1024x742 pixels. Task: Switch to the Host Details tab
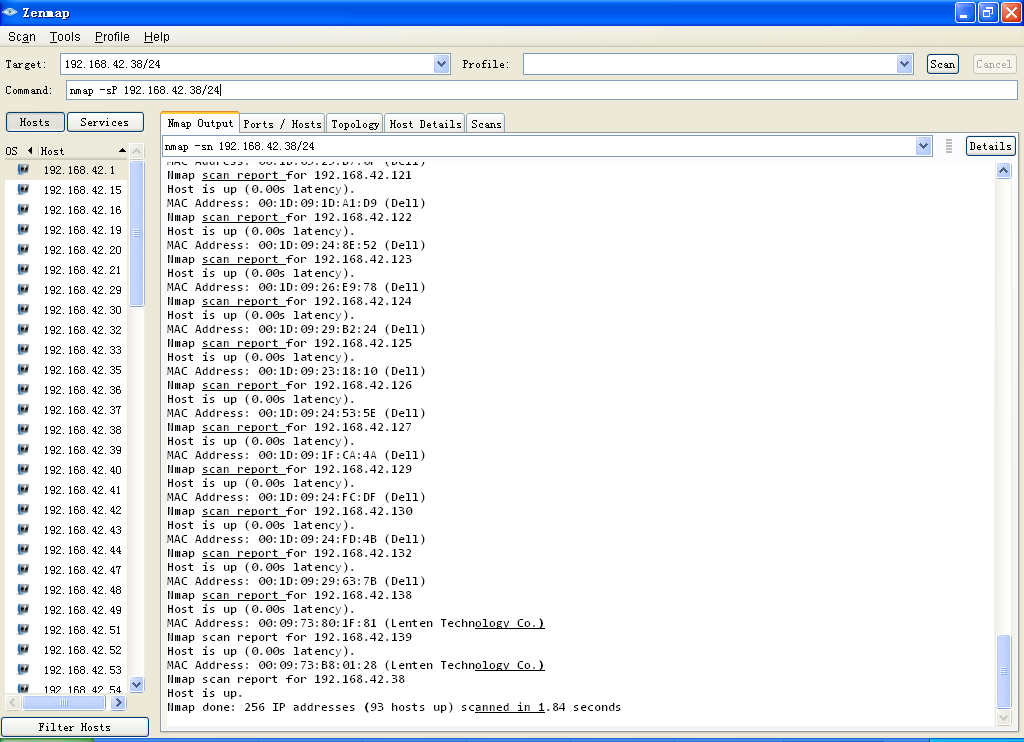425,123
